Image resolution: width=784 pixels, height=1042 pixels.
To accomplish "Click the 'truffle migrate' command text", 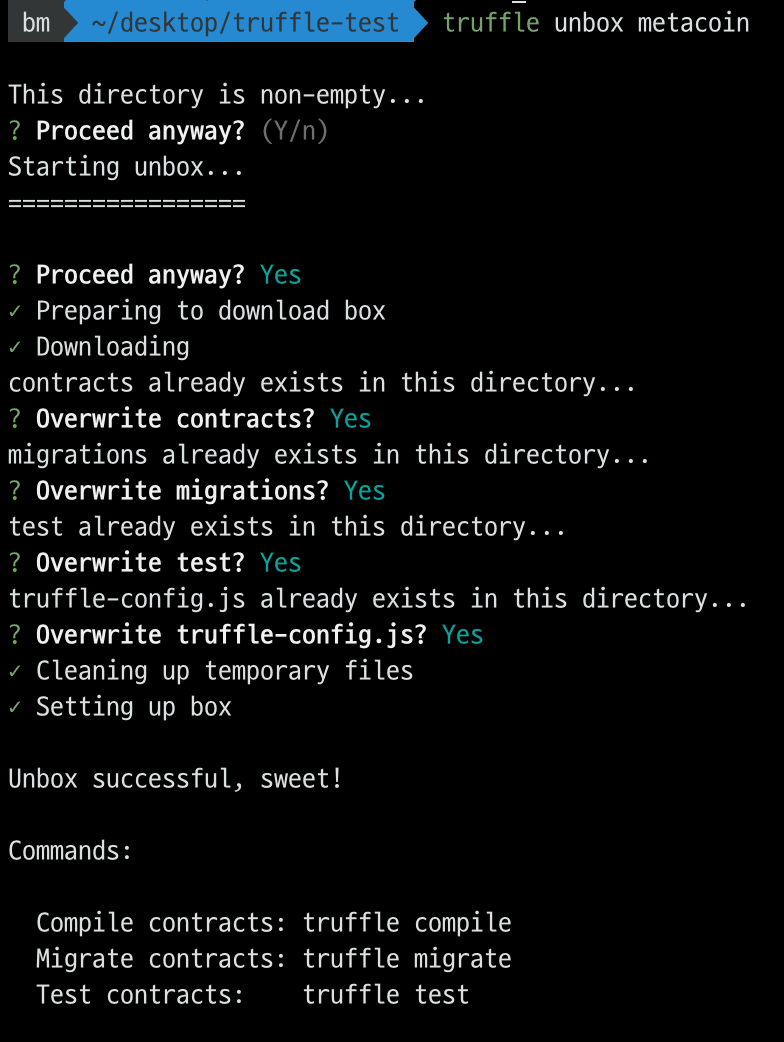I will click(x=407, y=959).
